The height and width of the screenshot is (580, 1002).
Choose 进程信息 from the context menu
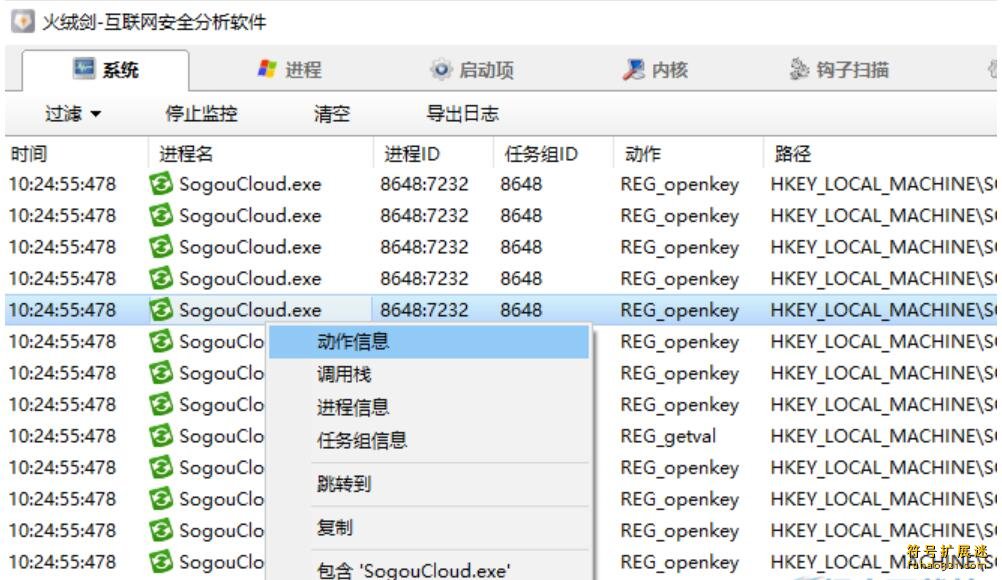click(353, 407)
